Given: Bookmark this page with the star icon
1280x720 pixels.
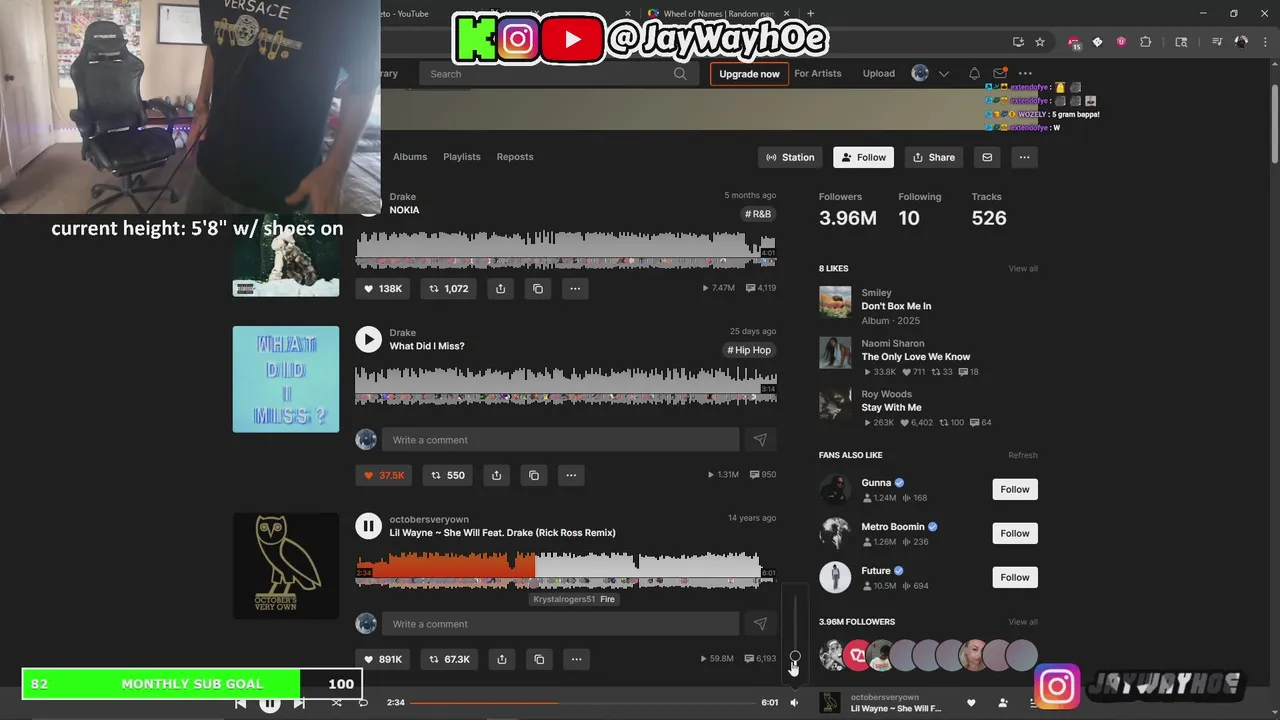Looking at the screenshot, I should point(1040,42).
